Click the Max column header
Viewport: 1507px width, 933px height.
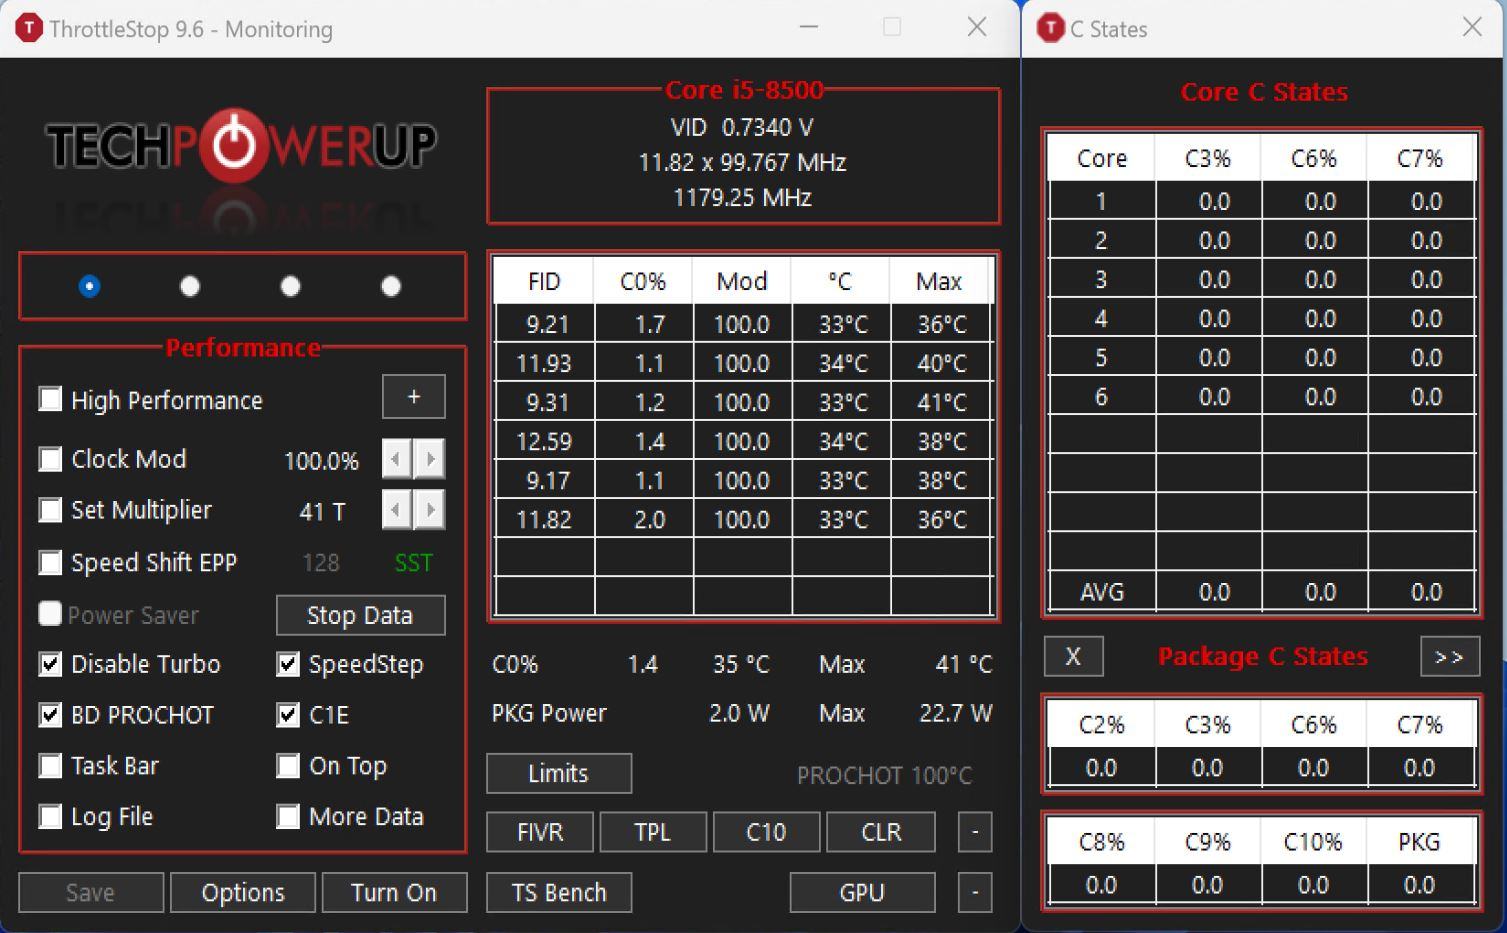pyautogui.click(x=939, y=281)
